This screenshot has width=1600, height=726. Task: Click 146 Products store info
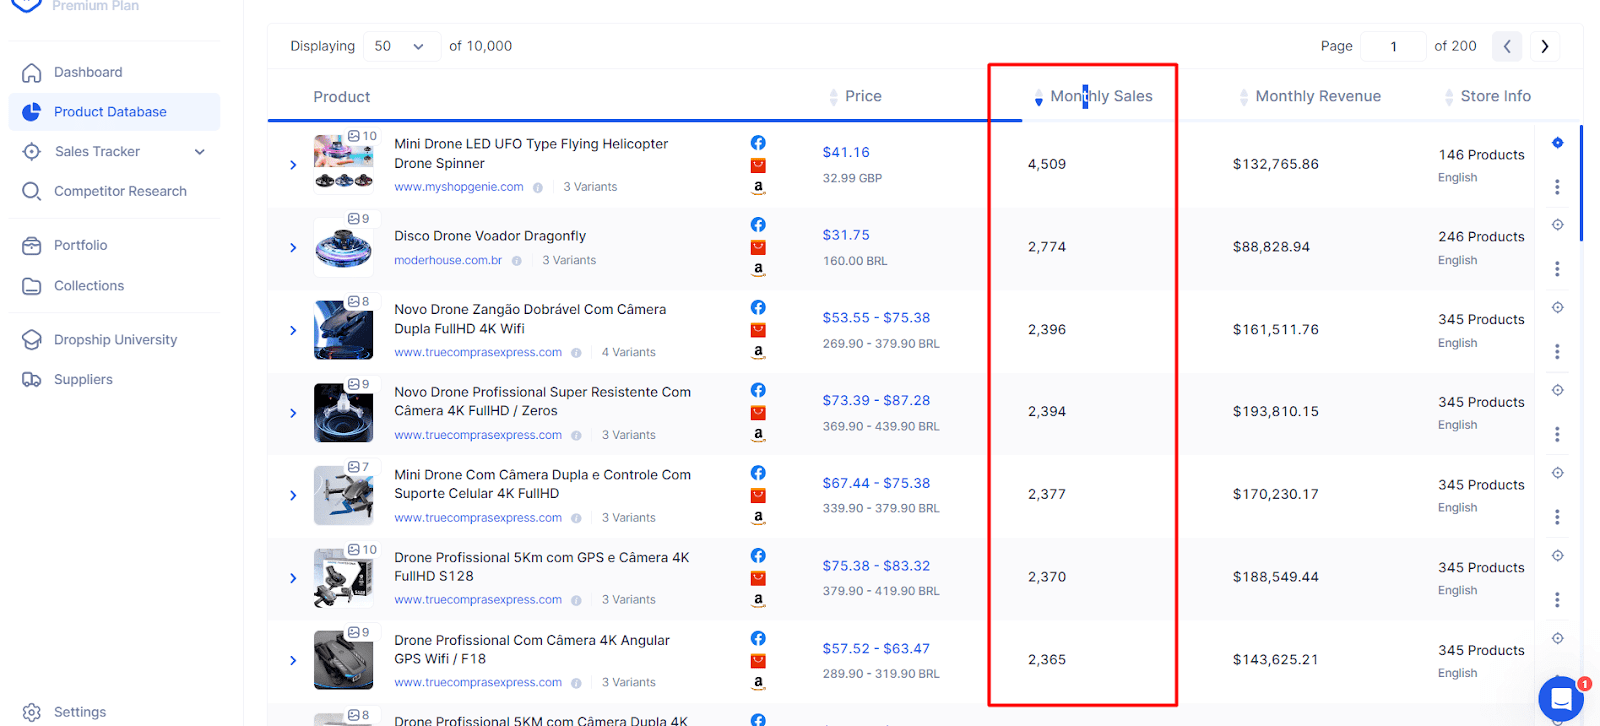coord(1481,155)
